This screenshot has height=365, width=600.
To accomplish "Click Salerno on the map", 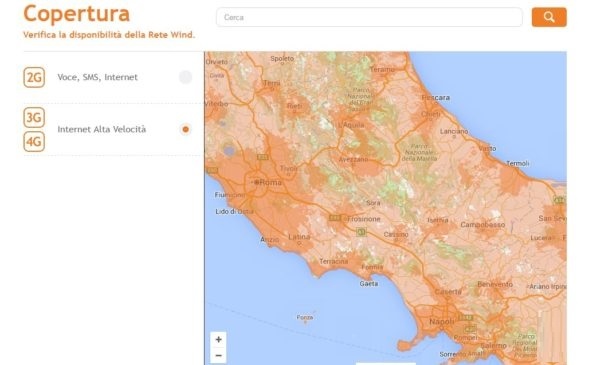I will tap(494, 345).
